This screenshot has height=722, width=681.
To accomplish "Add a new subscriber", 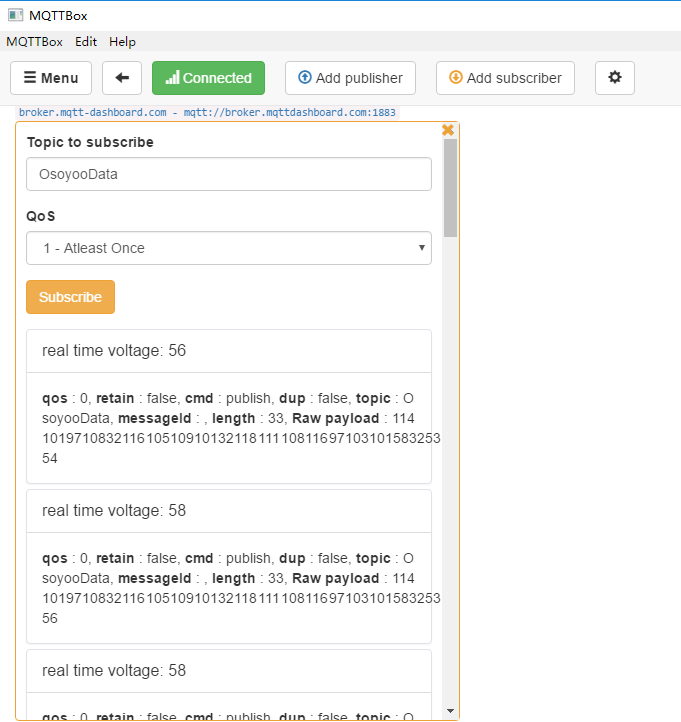I will (505, 78).
